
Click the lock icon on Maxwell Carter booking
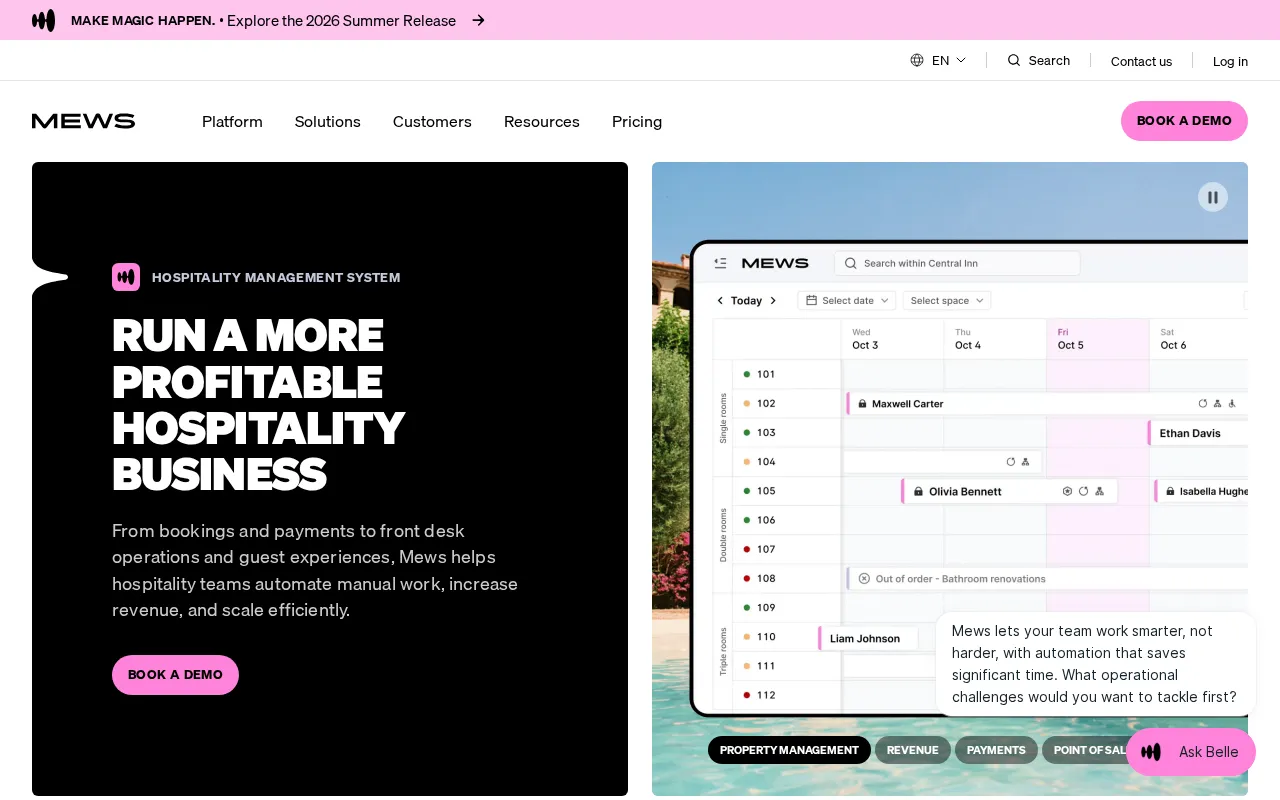(862, 404)
